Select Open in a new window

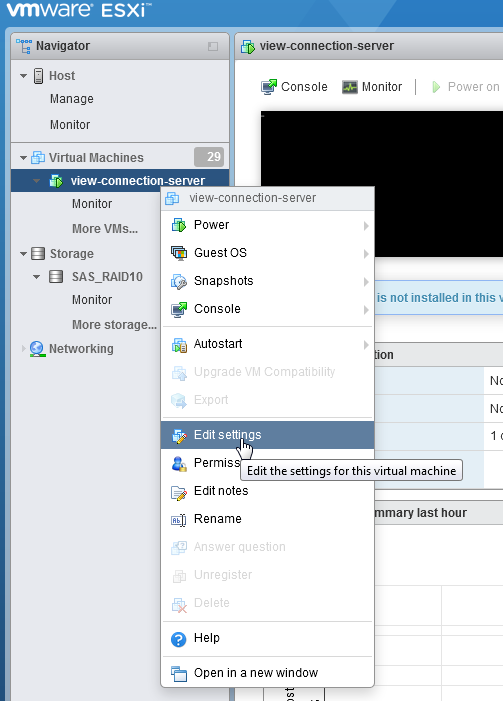coord(267,673)
